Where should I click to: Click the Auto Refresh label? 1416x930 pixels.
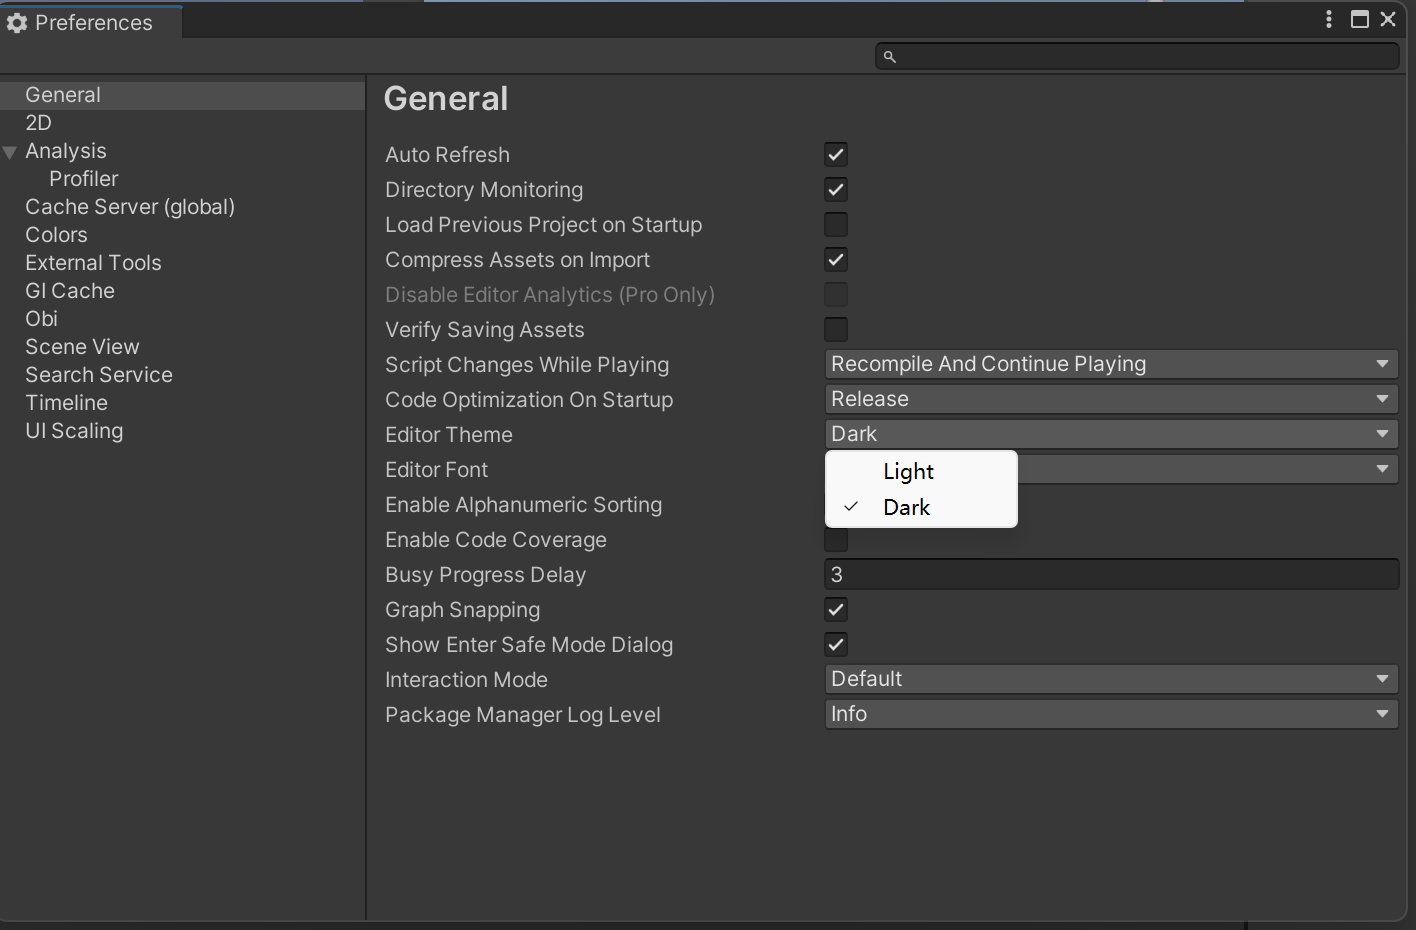pos(447,155)
